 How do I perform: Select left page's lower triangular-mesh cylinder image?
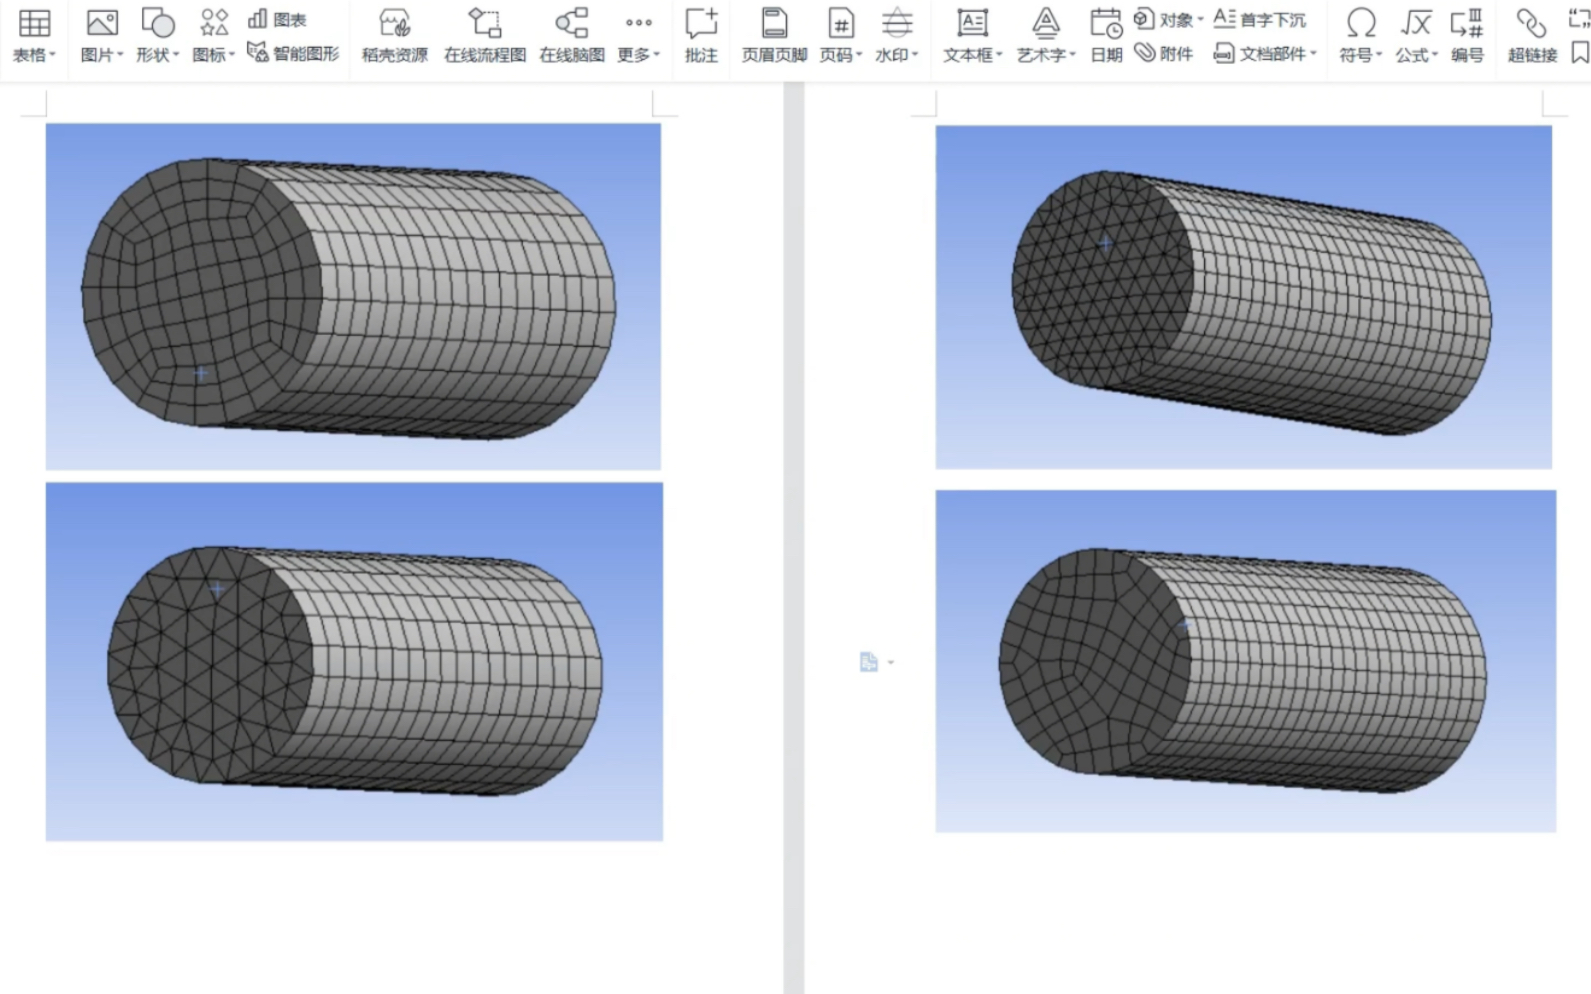click(x=354, y=662)
